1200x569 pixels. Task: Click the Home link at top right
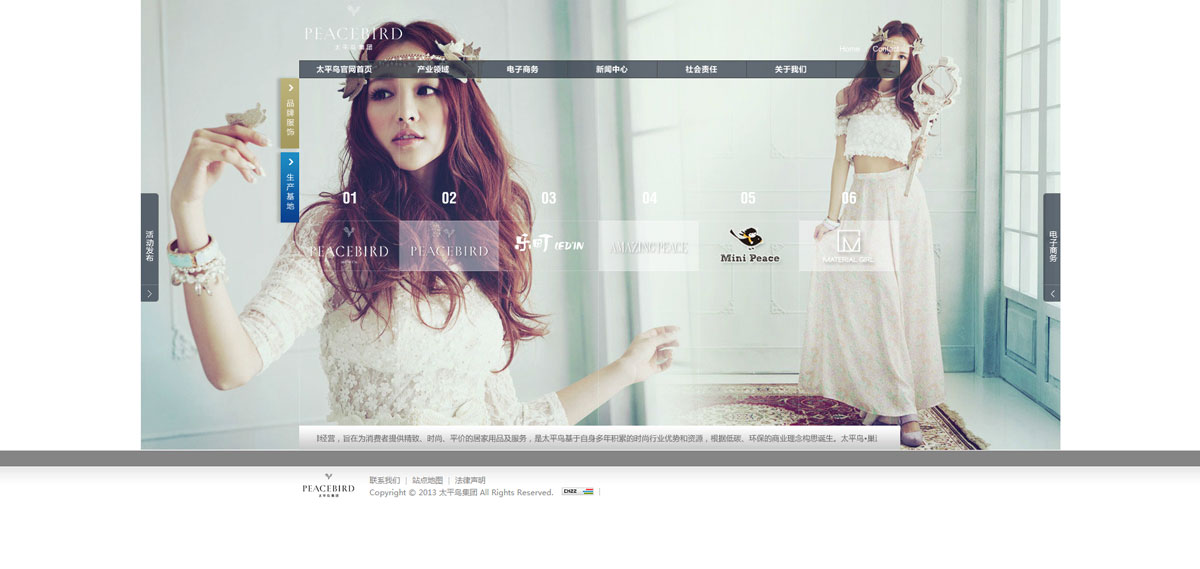pyautogui.click(x=849, y=49)
